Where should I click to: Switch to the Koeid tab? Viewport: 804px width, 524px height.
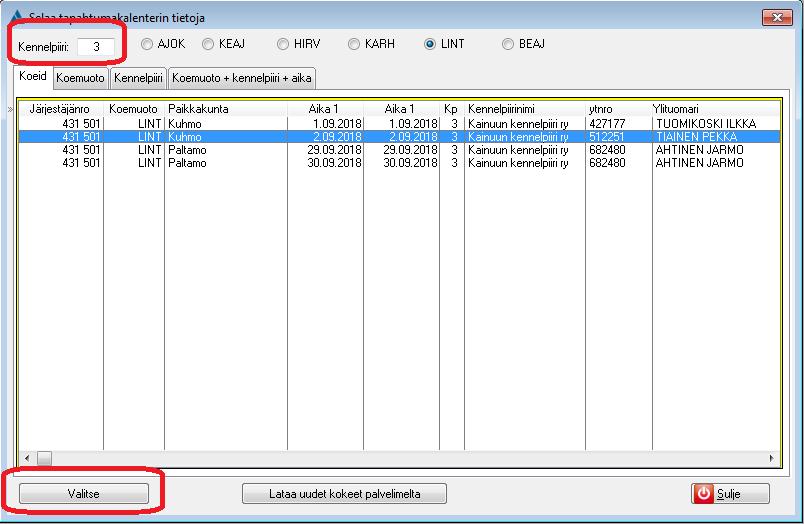33,76
